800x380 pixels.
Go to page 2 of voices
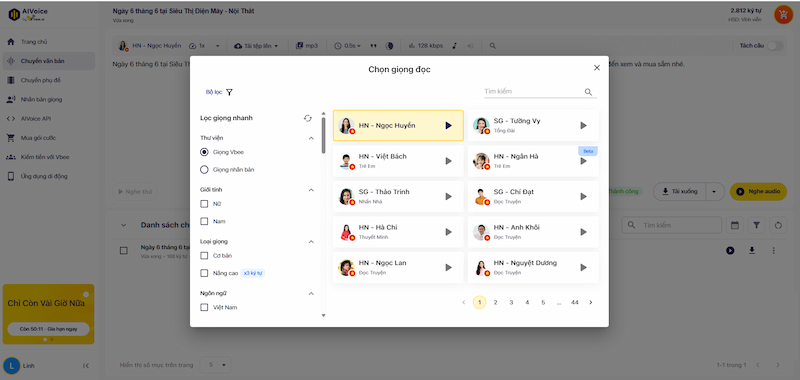pos(495,302)
